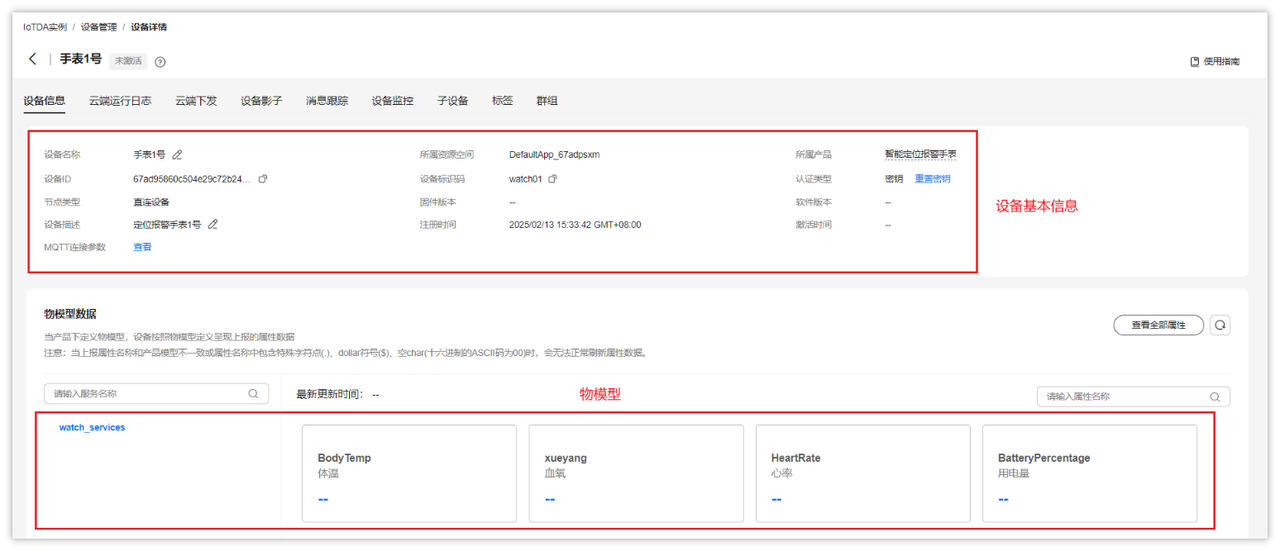The width and height of the screenshot is (1280, 551).
Task: Open the 云端下发 tab
Action: pyautogui.click(x=196, y=101)
